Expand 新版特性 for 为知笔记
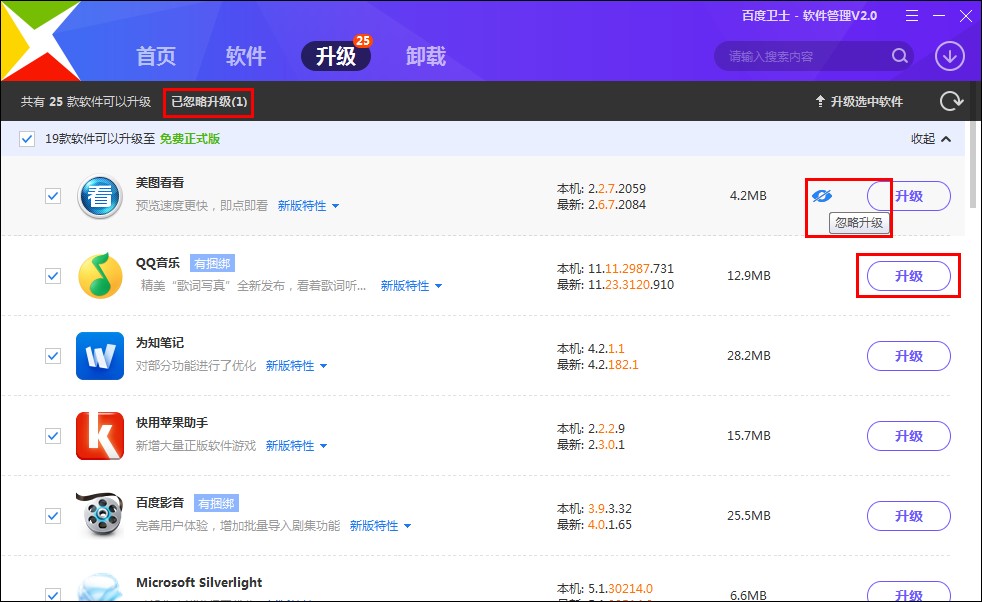The width and height of the screenshot is (982, 602). tap(296, 366)
